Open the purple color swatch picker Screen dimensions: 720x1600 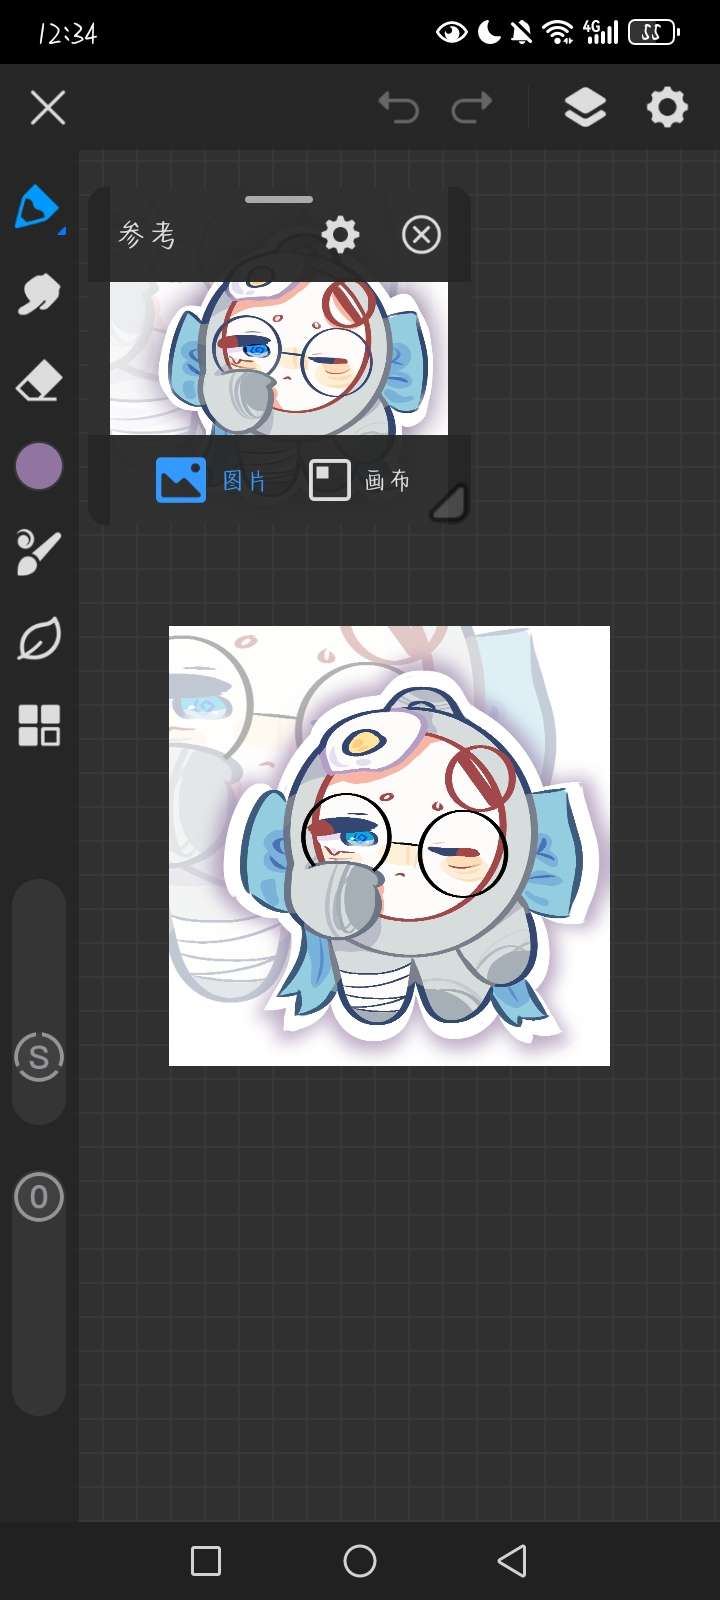point(39,467)
